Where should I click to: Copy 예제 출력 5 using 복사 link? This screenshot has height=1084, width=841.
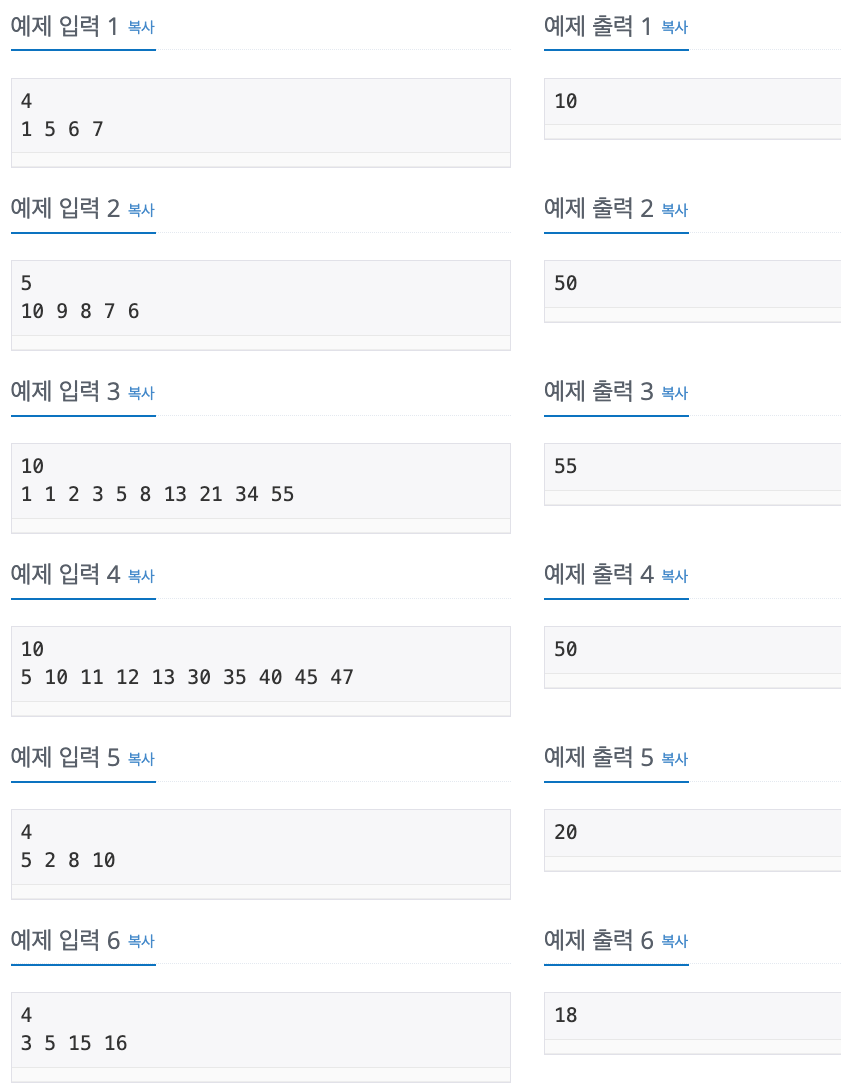673,759
